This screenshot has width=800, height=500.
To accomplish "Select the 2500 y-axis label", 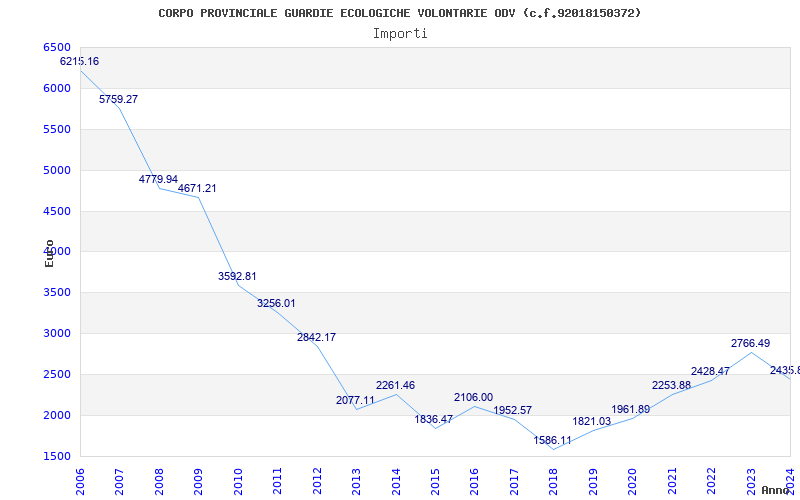I will pyautogui.click(x=57, y=374).
